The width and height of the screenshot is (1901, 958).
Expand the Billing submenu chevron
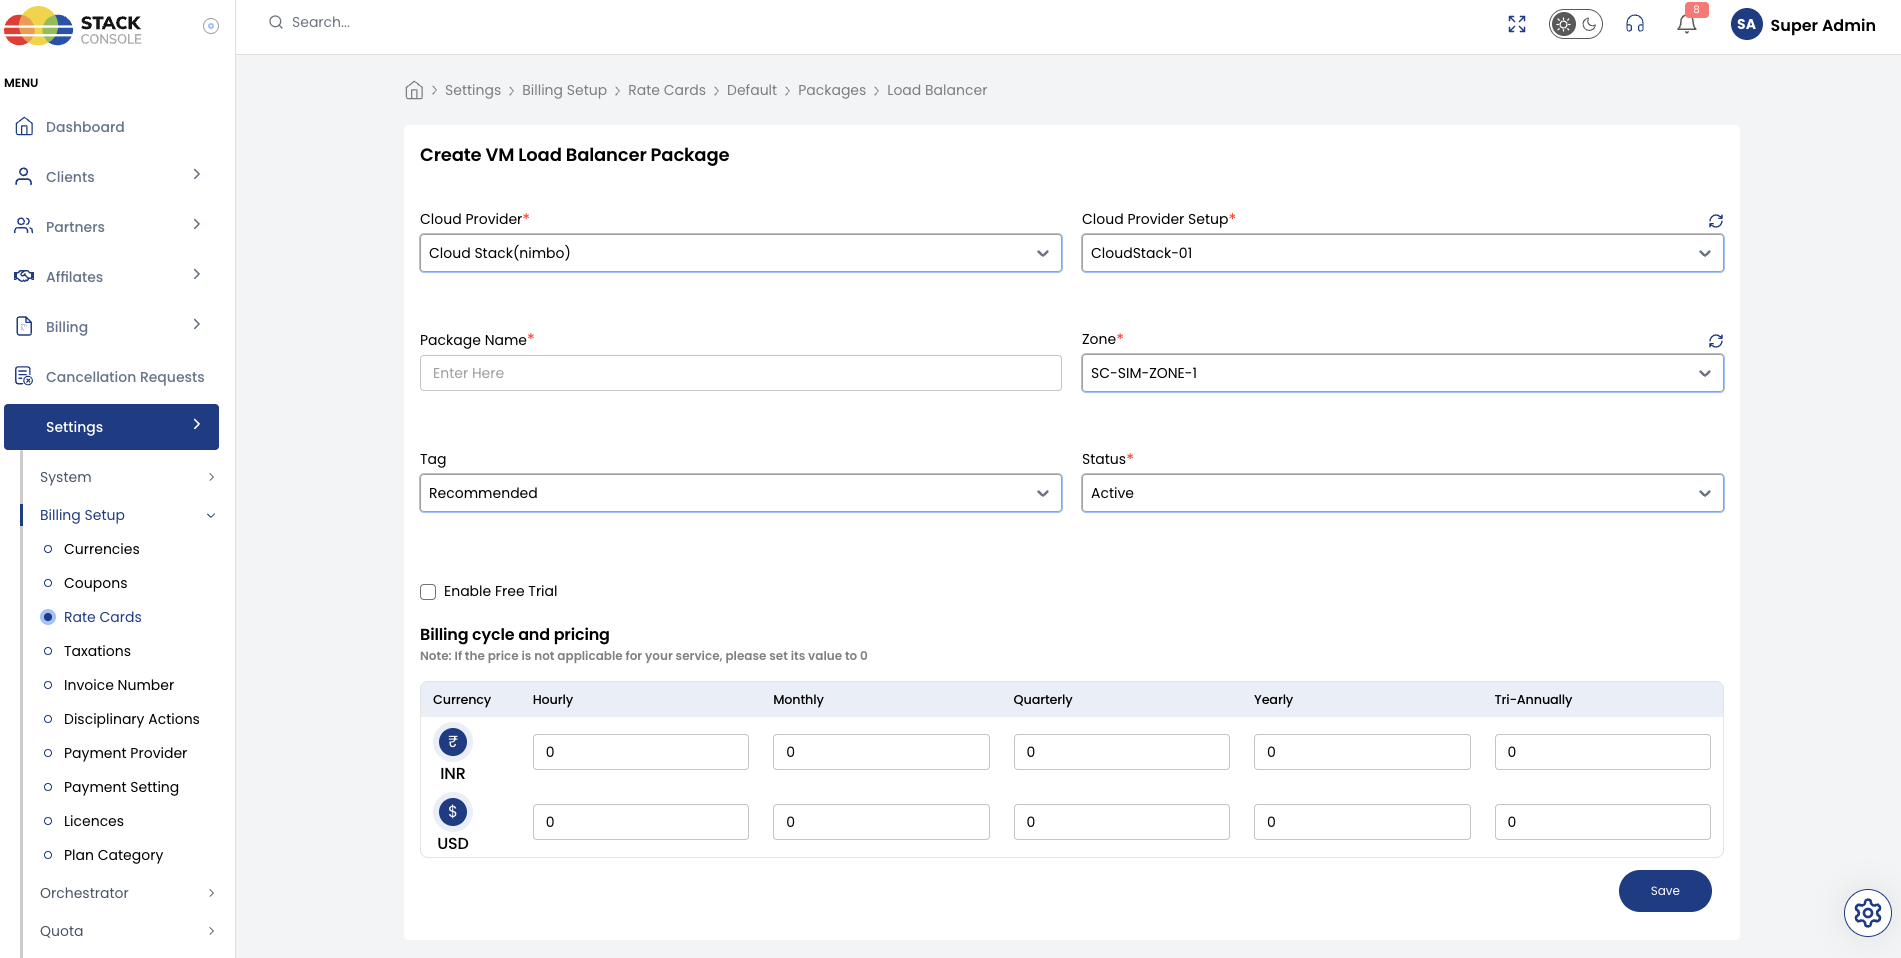(197, 325)
